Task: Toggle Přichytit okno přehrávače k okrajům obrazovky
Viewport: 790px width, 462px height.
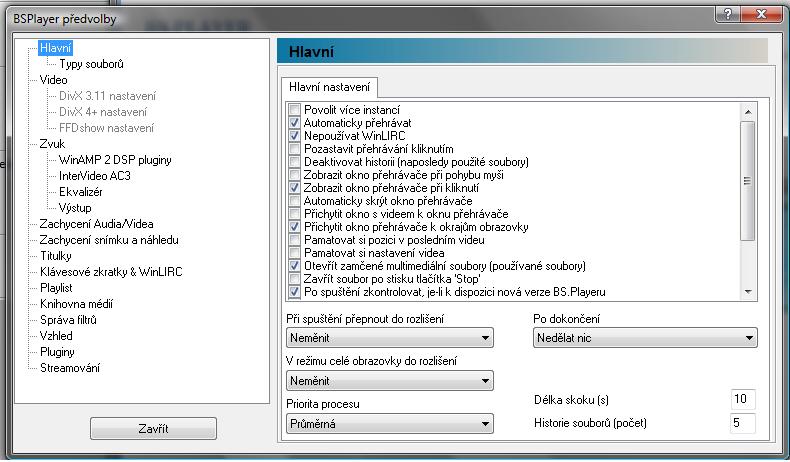Action: coord(295,227)
